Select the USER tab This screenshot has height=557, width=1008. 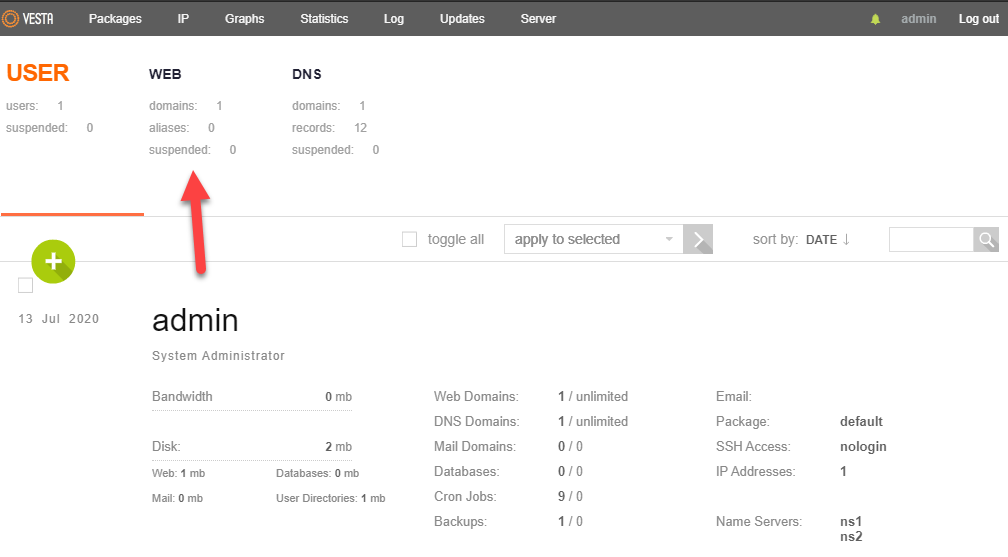coord(38,73)
